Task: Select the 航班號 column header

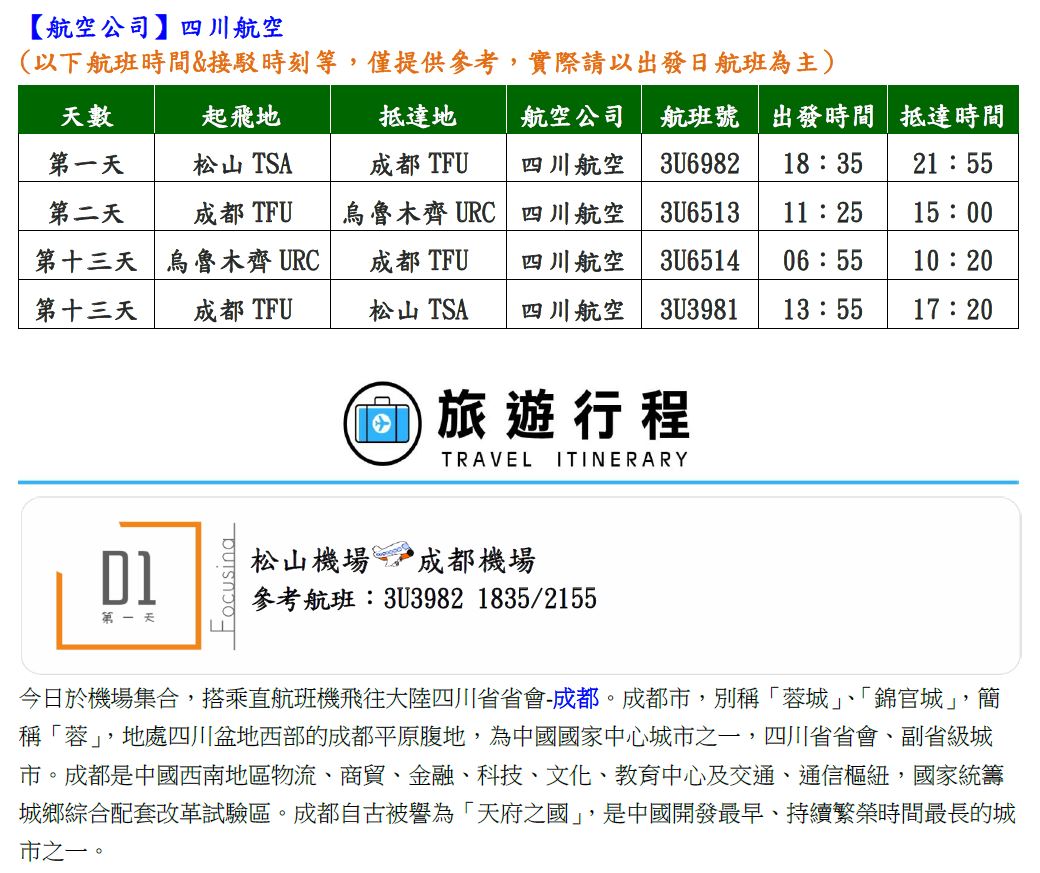Action: click(x=699, y=115)
